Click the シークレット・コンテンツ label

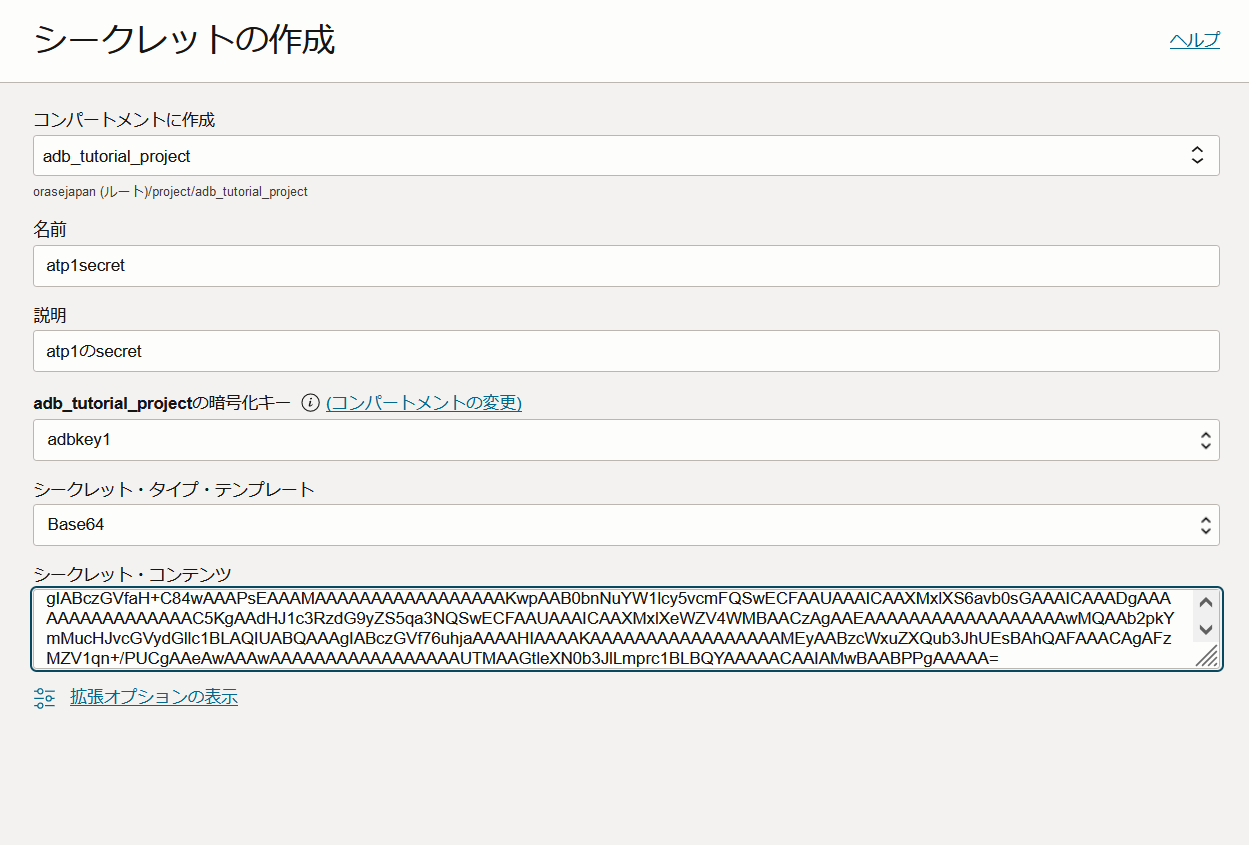(x=132, y=575)
